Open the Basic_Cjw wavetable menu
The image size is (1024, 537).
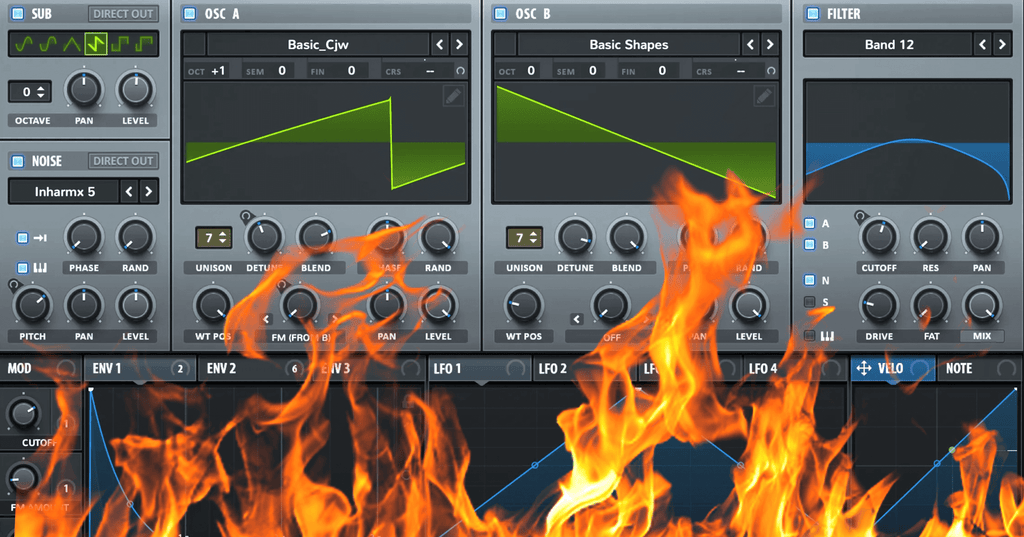(x=317, y=44)
